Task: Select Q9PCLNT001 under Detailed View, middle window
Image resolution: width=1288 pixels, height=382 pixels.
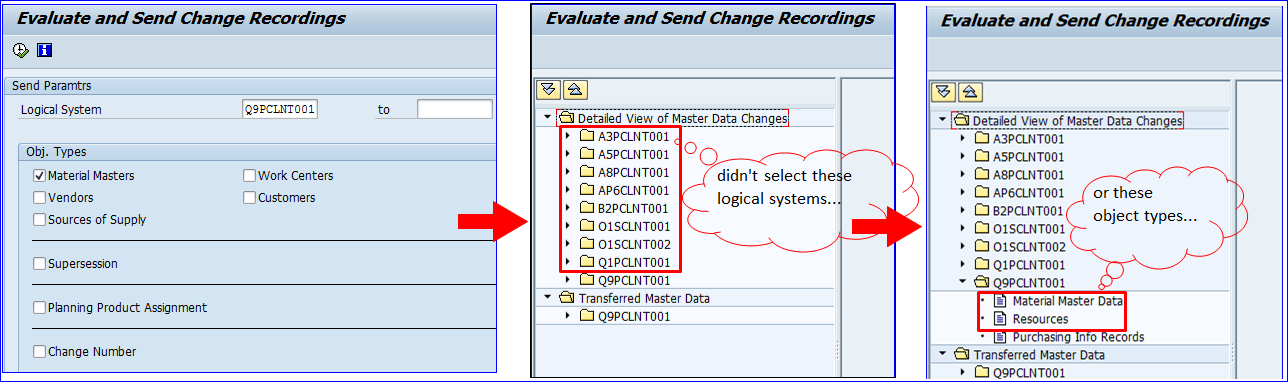Action: 633,281
